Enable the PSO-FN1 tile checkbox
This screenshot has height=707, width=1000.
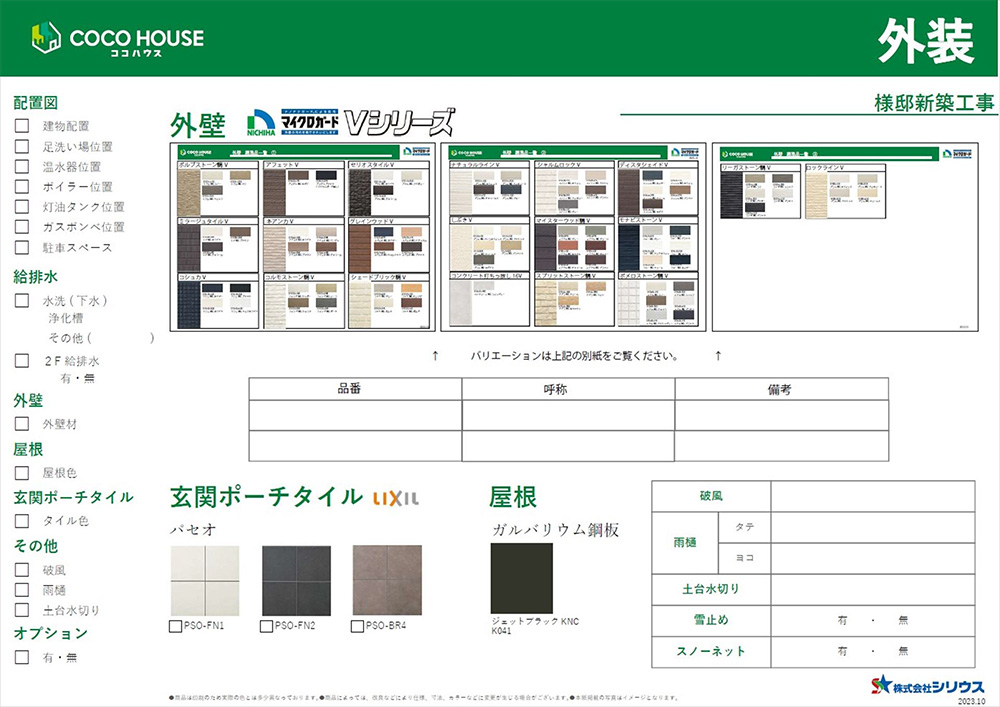pyautogui.click(x=176, y=626)
